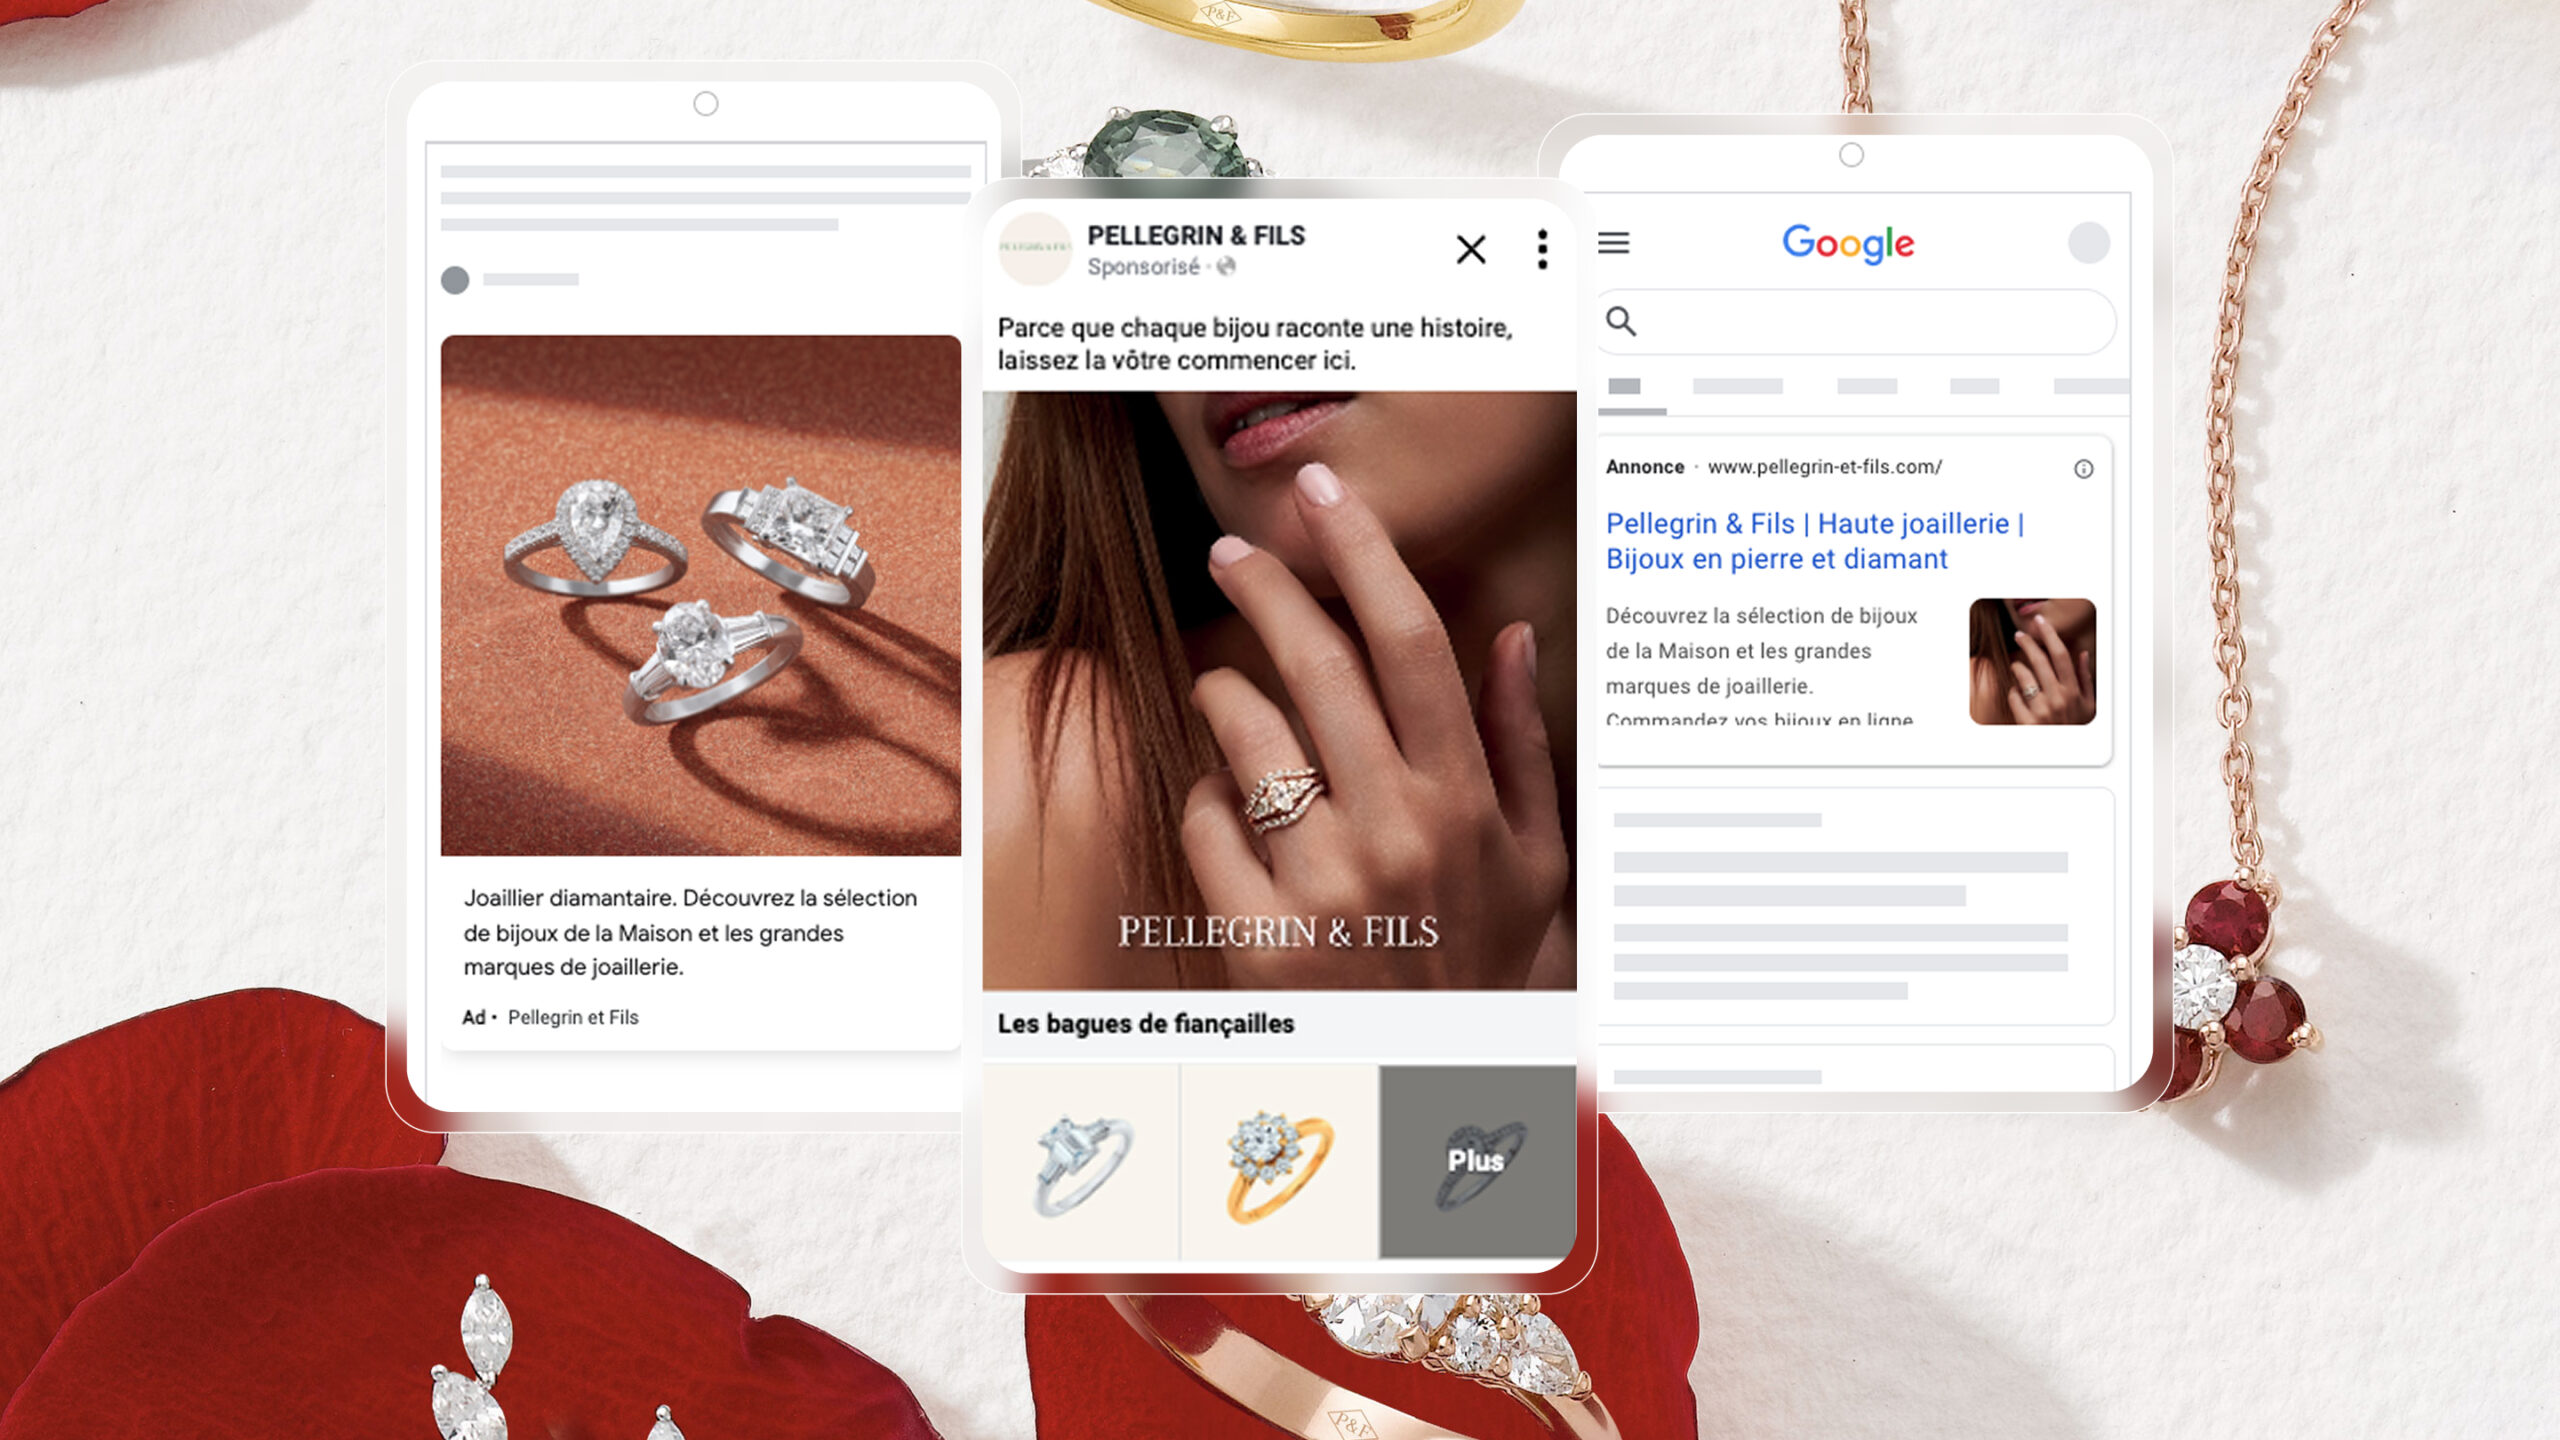The image size is (2560, 1440).
Task: Open the gold flower ring thumbnail
Action: [x=1279, y=1162]
